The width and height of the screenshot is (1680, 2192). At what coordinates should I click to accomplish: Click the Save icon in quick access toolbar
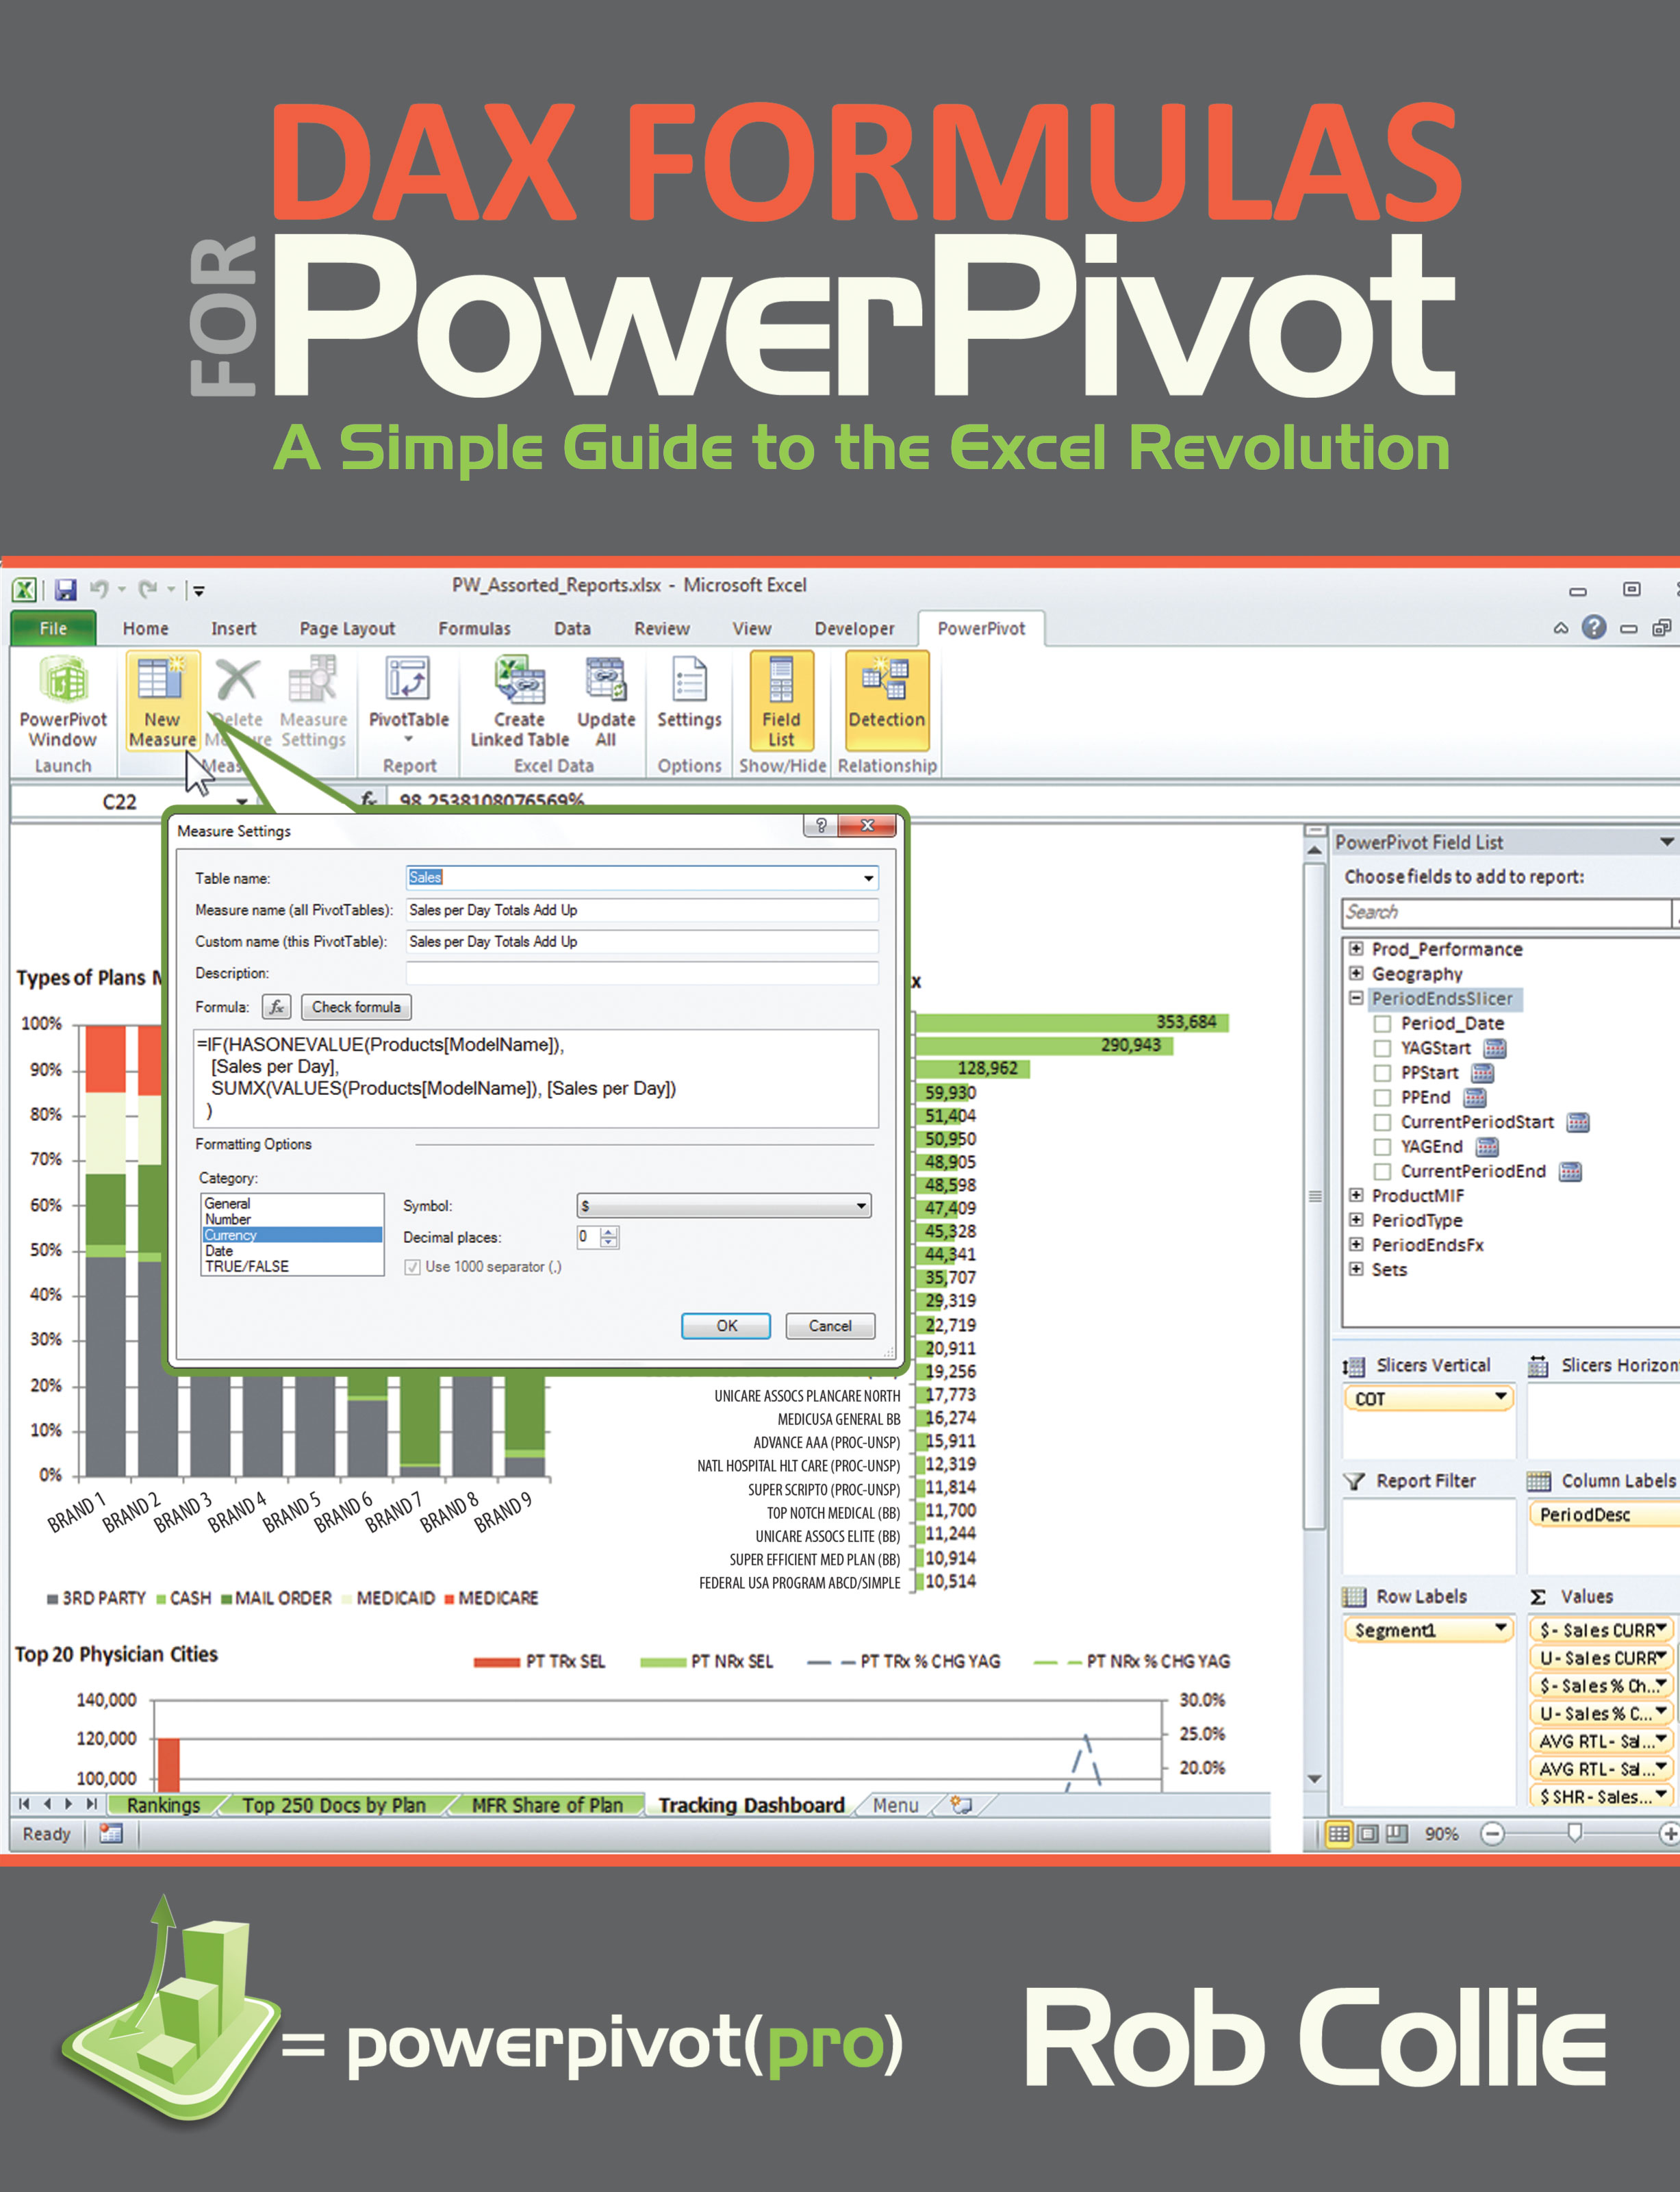click(66, 590)
